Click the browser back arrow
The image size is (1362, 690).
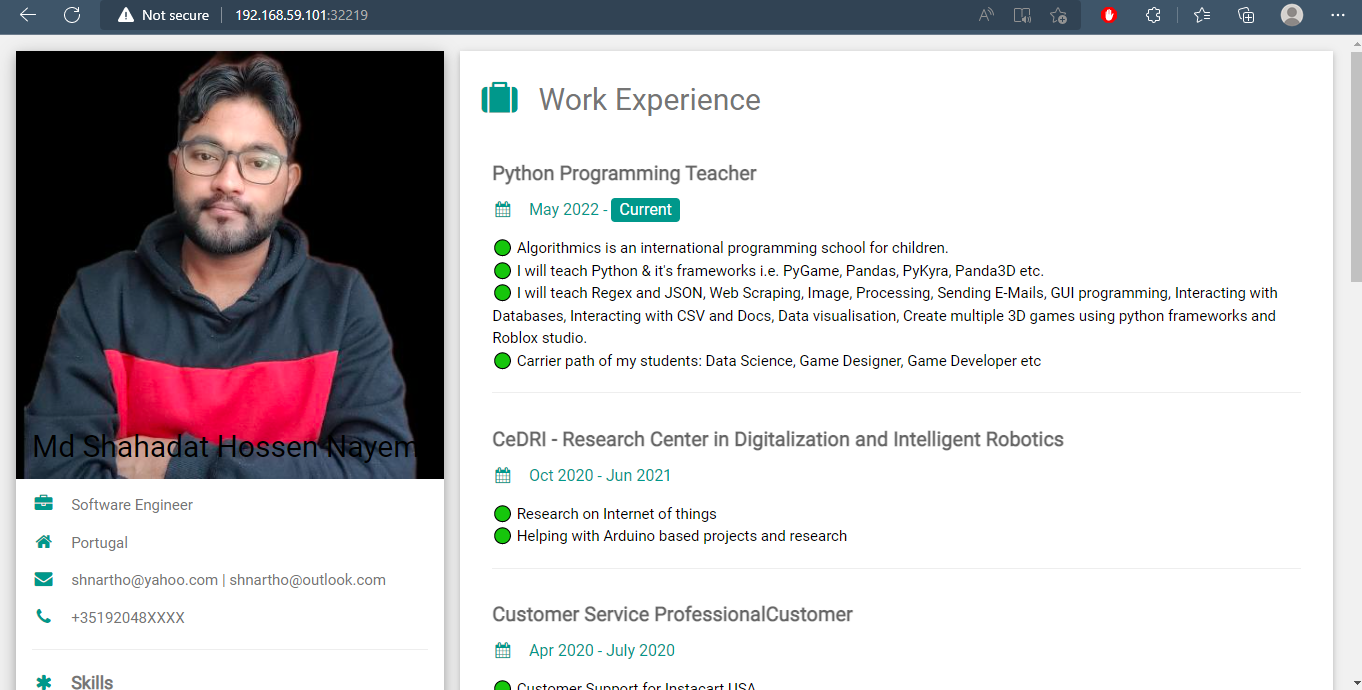[x=28, y=15]
